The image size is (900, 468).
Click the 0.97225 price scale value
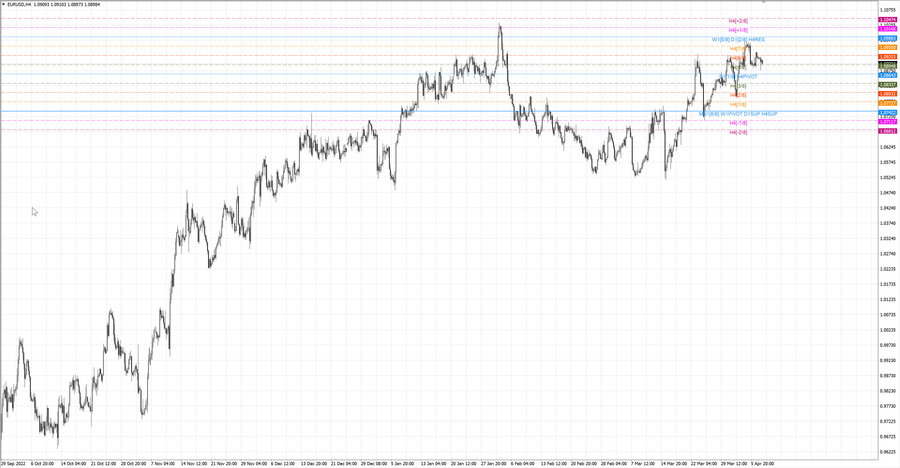coord(888,421)
